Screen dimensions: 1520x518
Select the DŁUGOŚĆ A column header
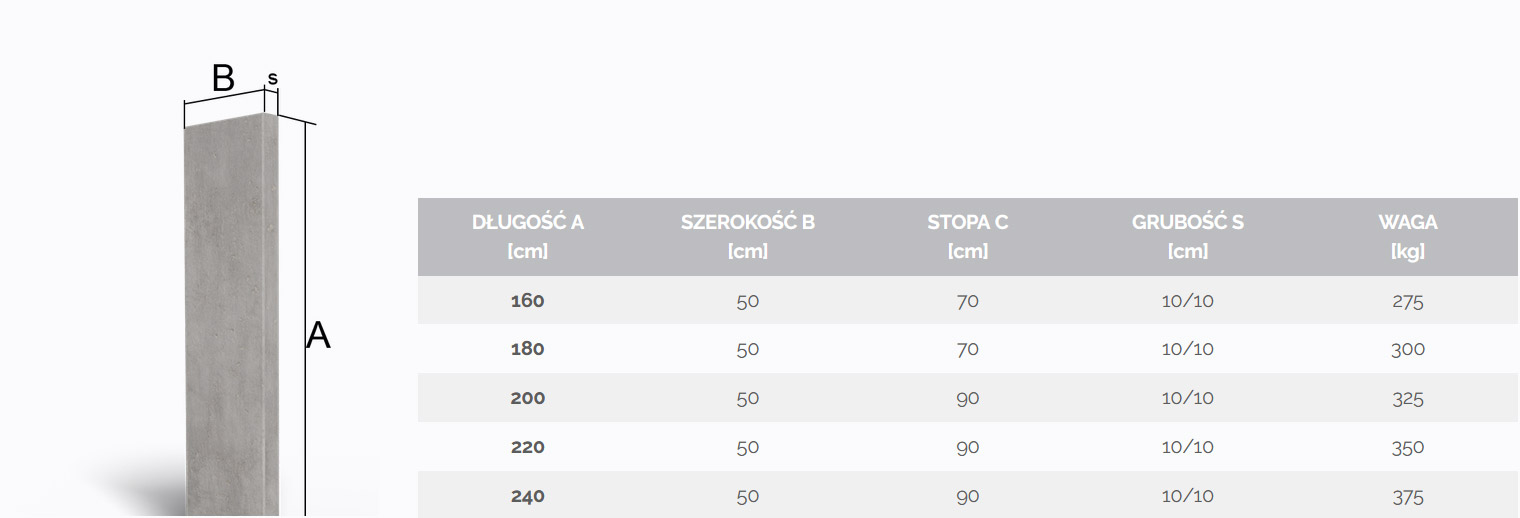click(528, 236)
